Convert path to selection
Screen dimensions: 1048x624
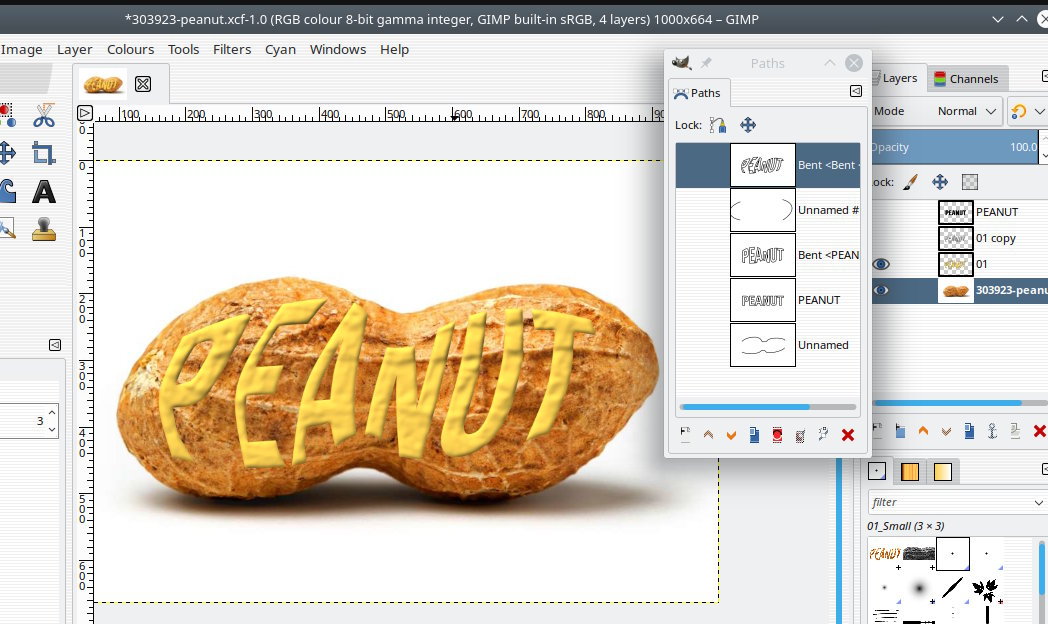(777, 435)
